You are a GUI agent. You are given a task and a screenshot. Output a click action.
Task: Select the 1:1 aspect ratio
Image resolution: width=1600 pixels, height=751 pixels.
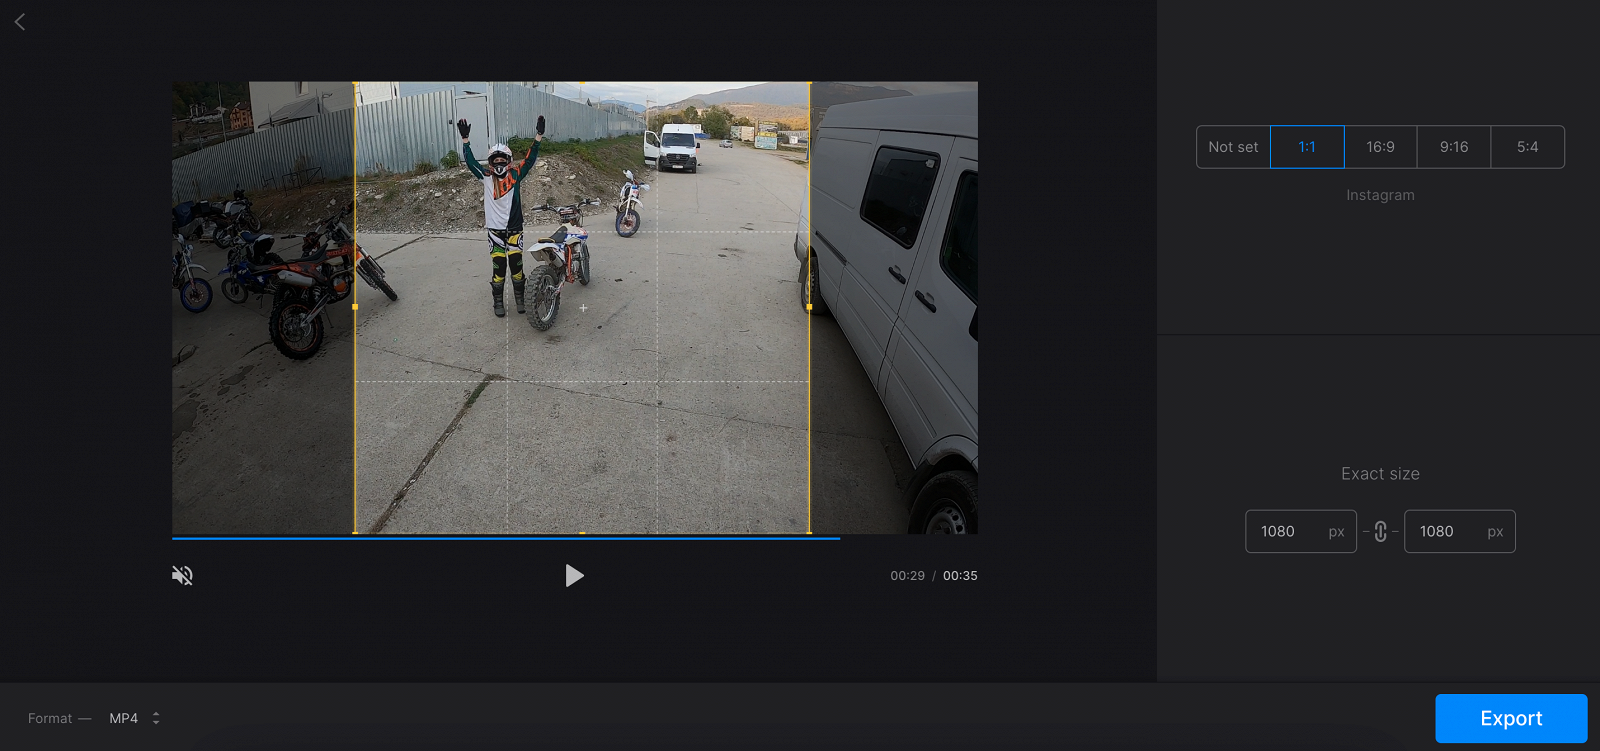click(x=1307, y=147)
